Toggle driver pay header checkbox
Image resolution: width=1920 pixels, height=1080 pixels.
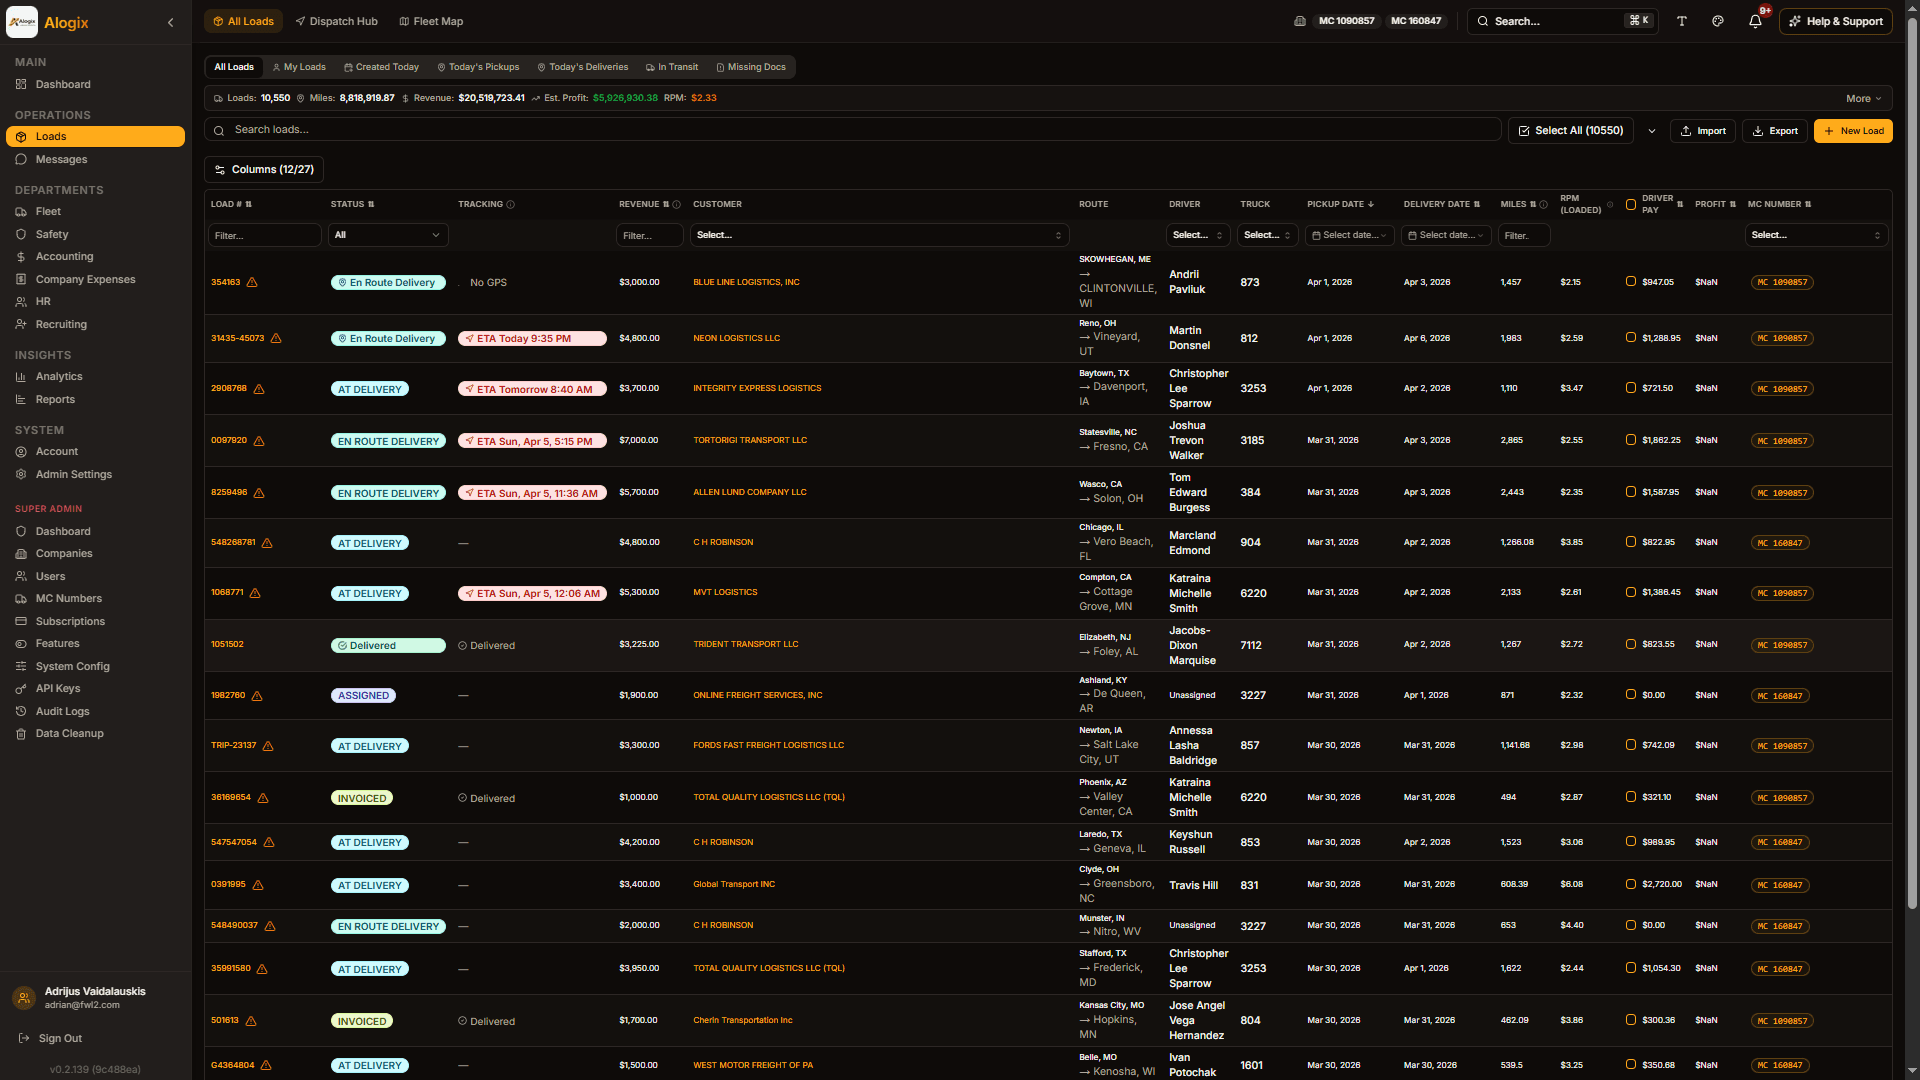click(1631, 205)
